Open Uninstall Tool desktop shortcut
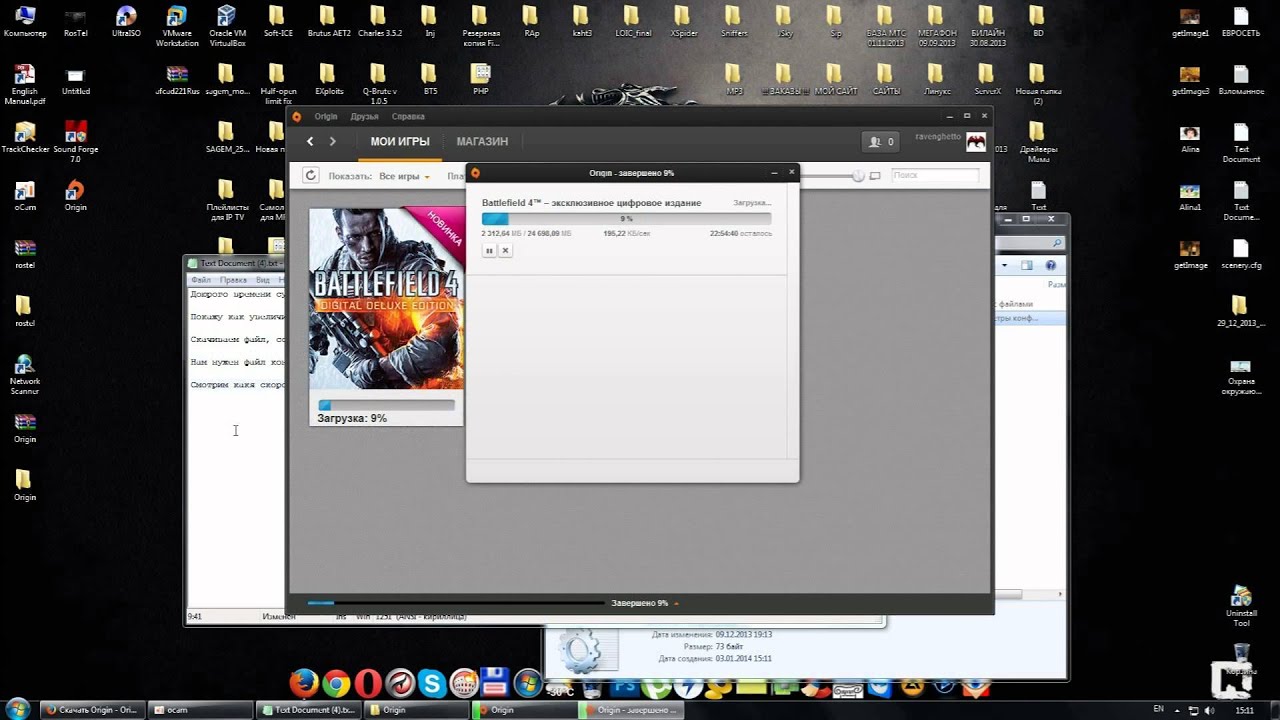The height and width of the screenshot is (720, 1280). click(x=1241, y=606)
